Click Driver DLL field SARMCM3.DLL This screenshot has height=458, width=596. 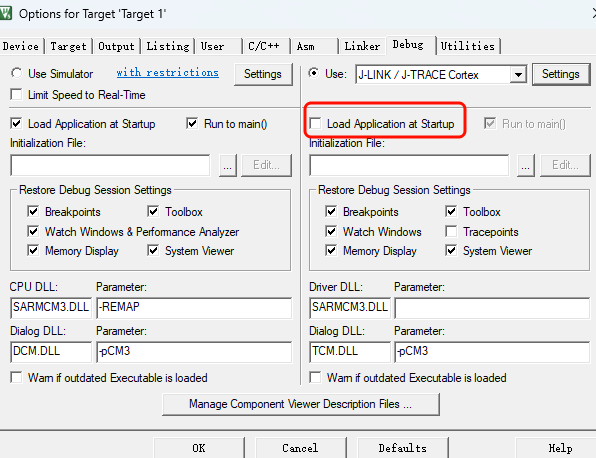pyautogui.click(x=350, y=307)
